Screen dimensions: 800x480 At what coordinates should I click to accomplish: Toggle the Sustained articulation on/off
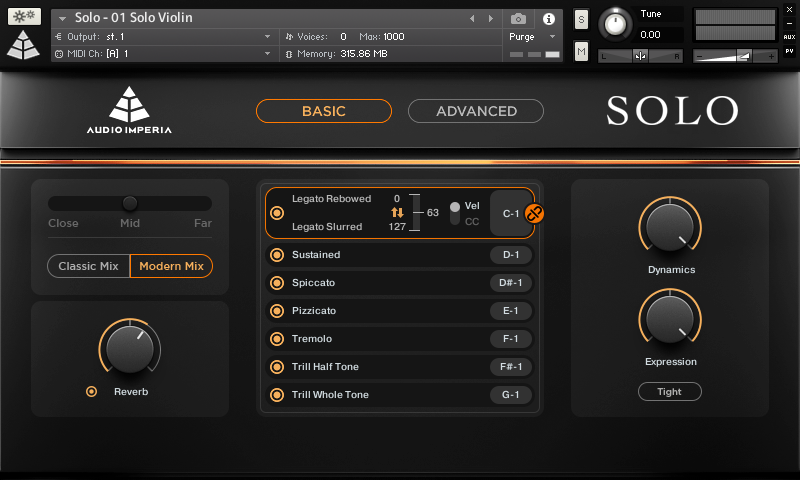tap(277, 255)
